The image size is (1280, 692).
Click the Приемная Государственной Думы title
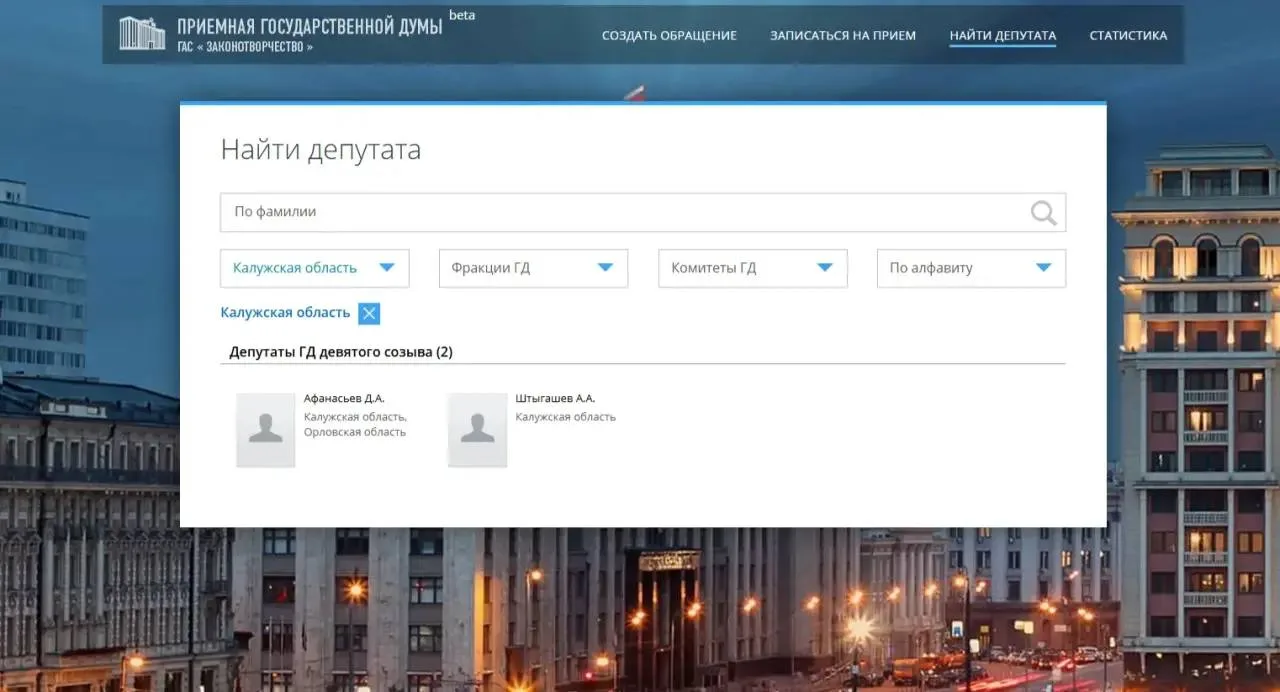click(x=309, y=27)
